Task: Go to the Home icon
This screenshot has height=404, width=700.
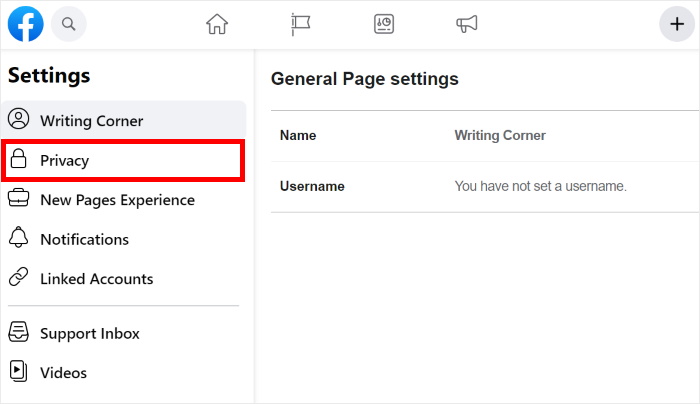Action: [x=217, y=24]
